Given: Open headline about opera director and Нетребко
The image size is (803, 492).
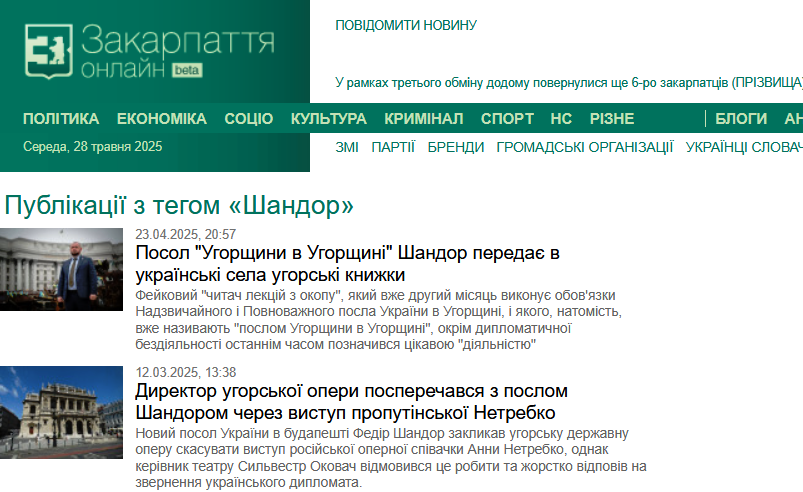Looking at the screenshot, I should coord(351,401).
